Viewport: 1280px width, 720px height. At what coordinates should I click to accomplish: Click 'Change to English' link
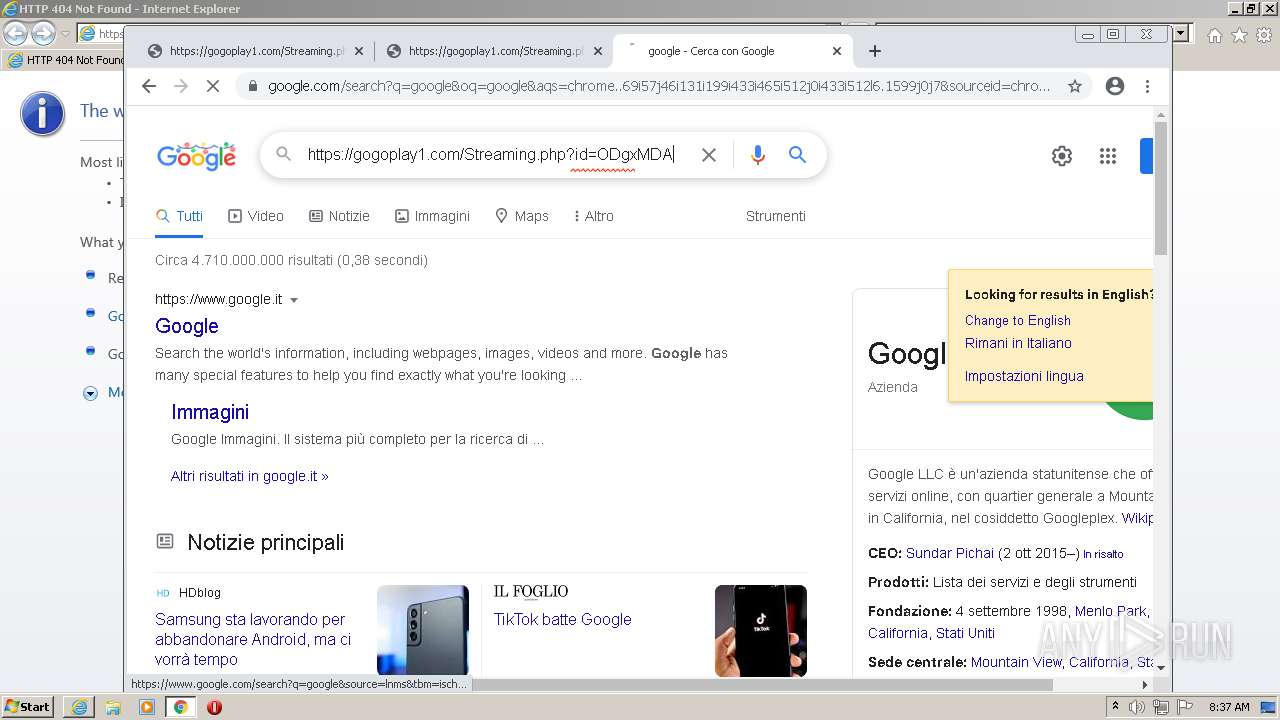click(x=1018, y=320)
